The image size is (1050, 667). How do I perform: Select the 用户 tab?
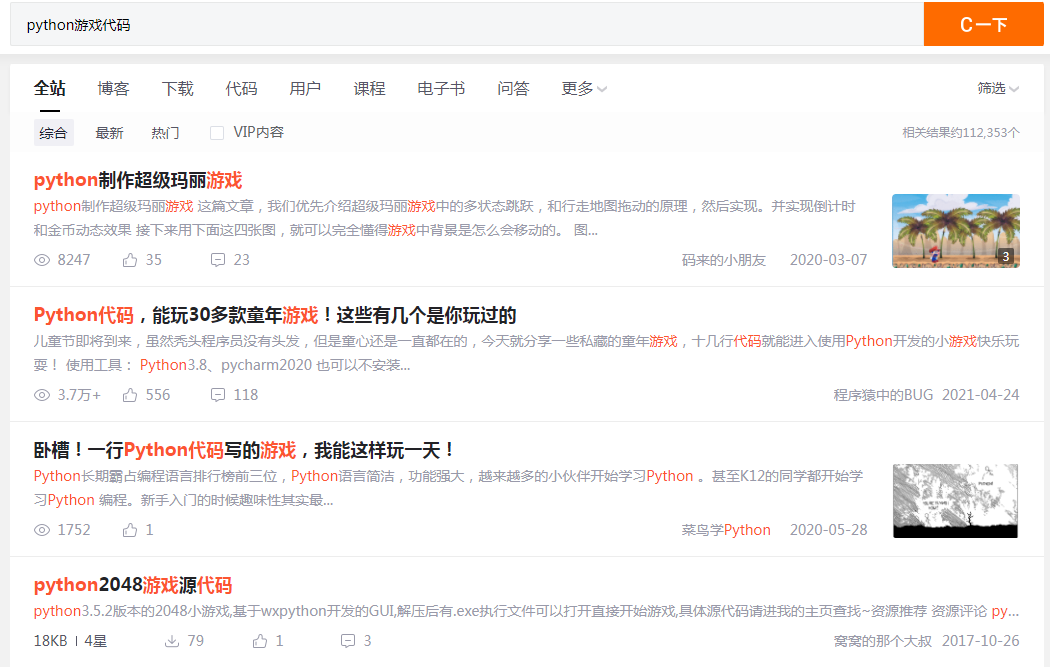(x=305, y=88)
